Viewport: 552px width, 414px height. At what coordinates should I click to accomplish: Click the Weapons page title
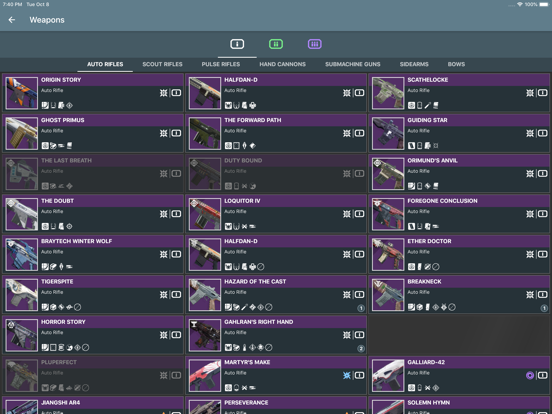[47, 20]
